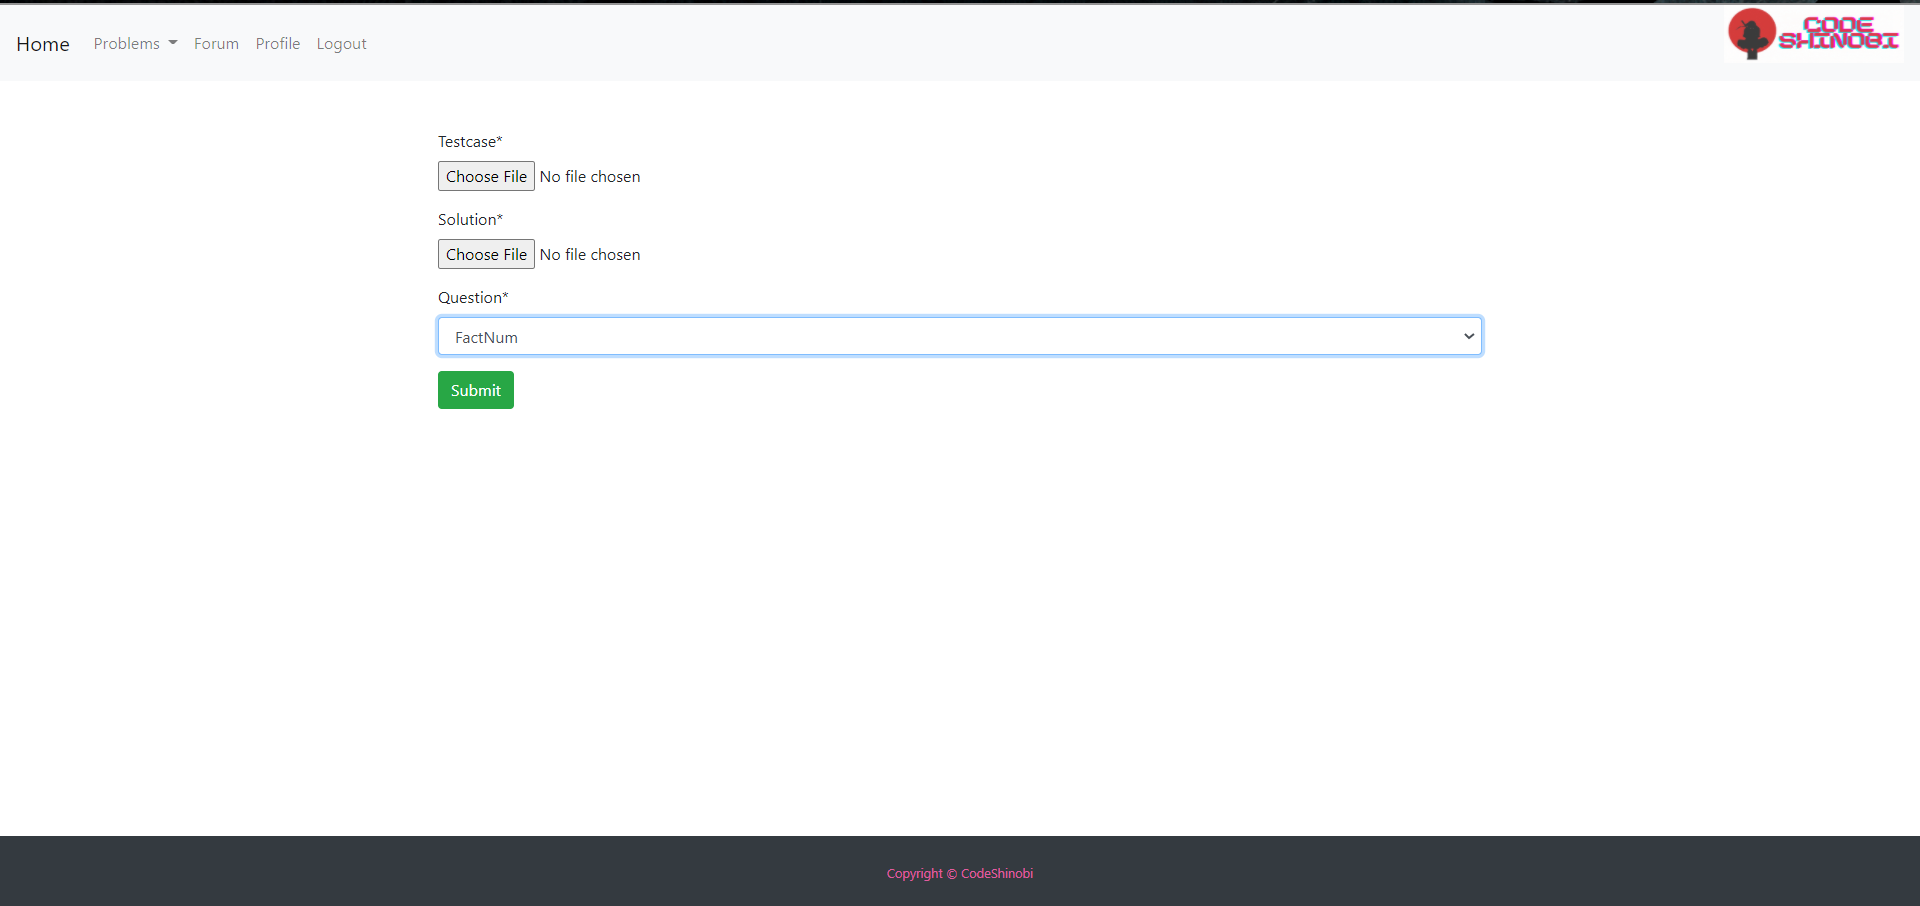This screenshot has height=906, width=1920.
Task: Click the Question field label
Action: (x=473, y=297)
